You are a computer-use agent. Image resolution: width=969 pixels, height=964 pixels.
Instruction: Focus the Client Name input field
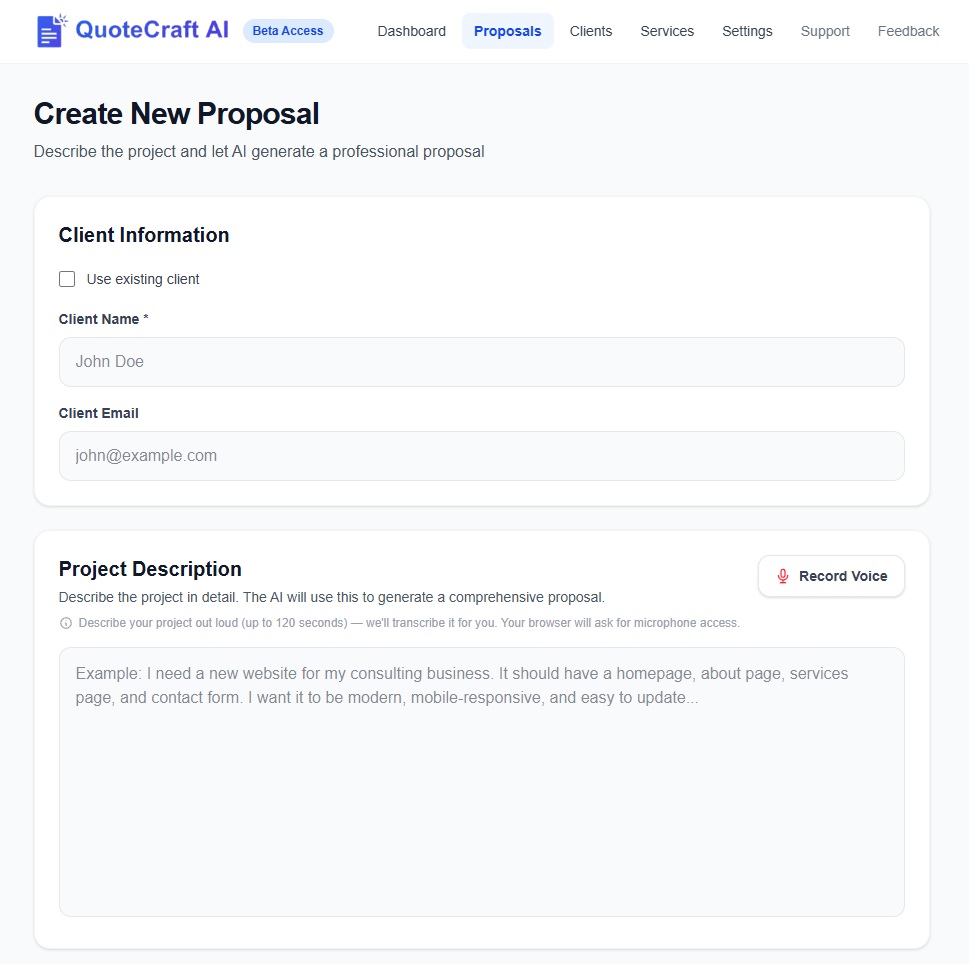coord(482,361)
